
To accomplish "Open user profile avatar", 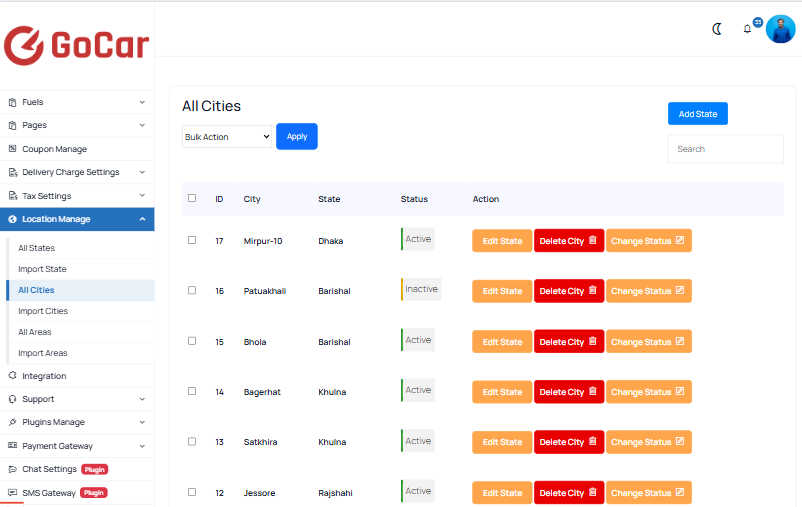I will pyautogui.click(x=781, y=29).
